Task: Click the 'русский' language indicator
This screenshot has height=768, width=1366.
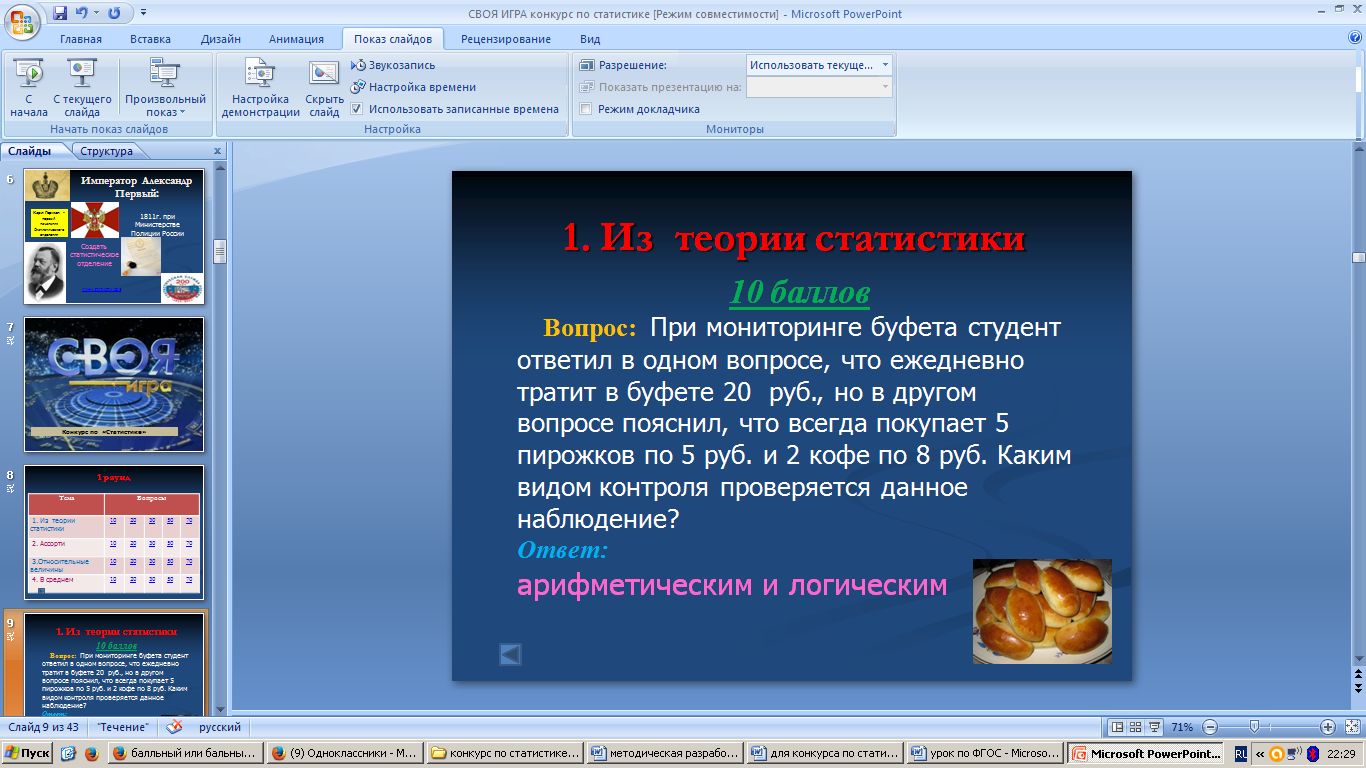Action: click(220, 727)
